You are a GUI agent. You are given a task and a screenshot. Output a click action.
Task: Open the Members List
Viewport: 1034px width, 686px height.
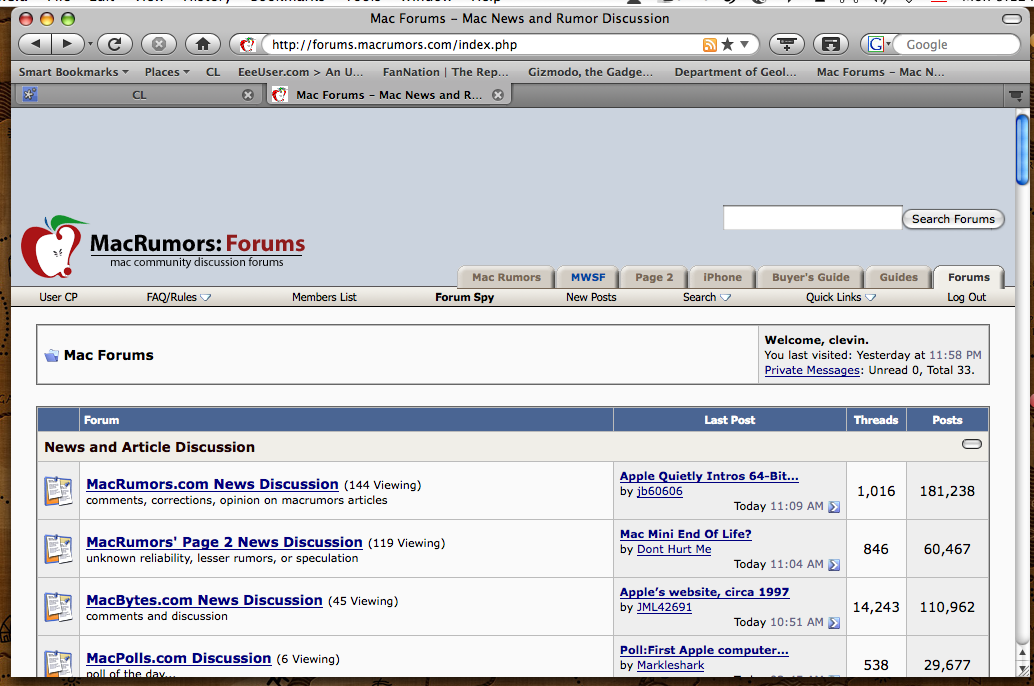click(x=324, y=297)
